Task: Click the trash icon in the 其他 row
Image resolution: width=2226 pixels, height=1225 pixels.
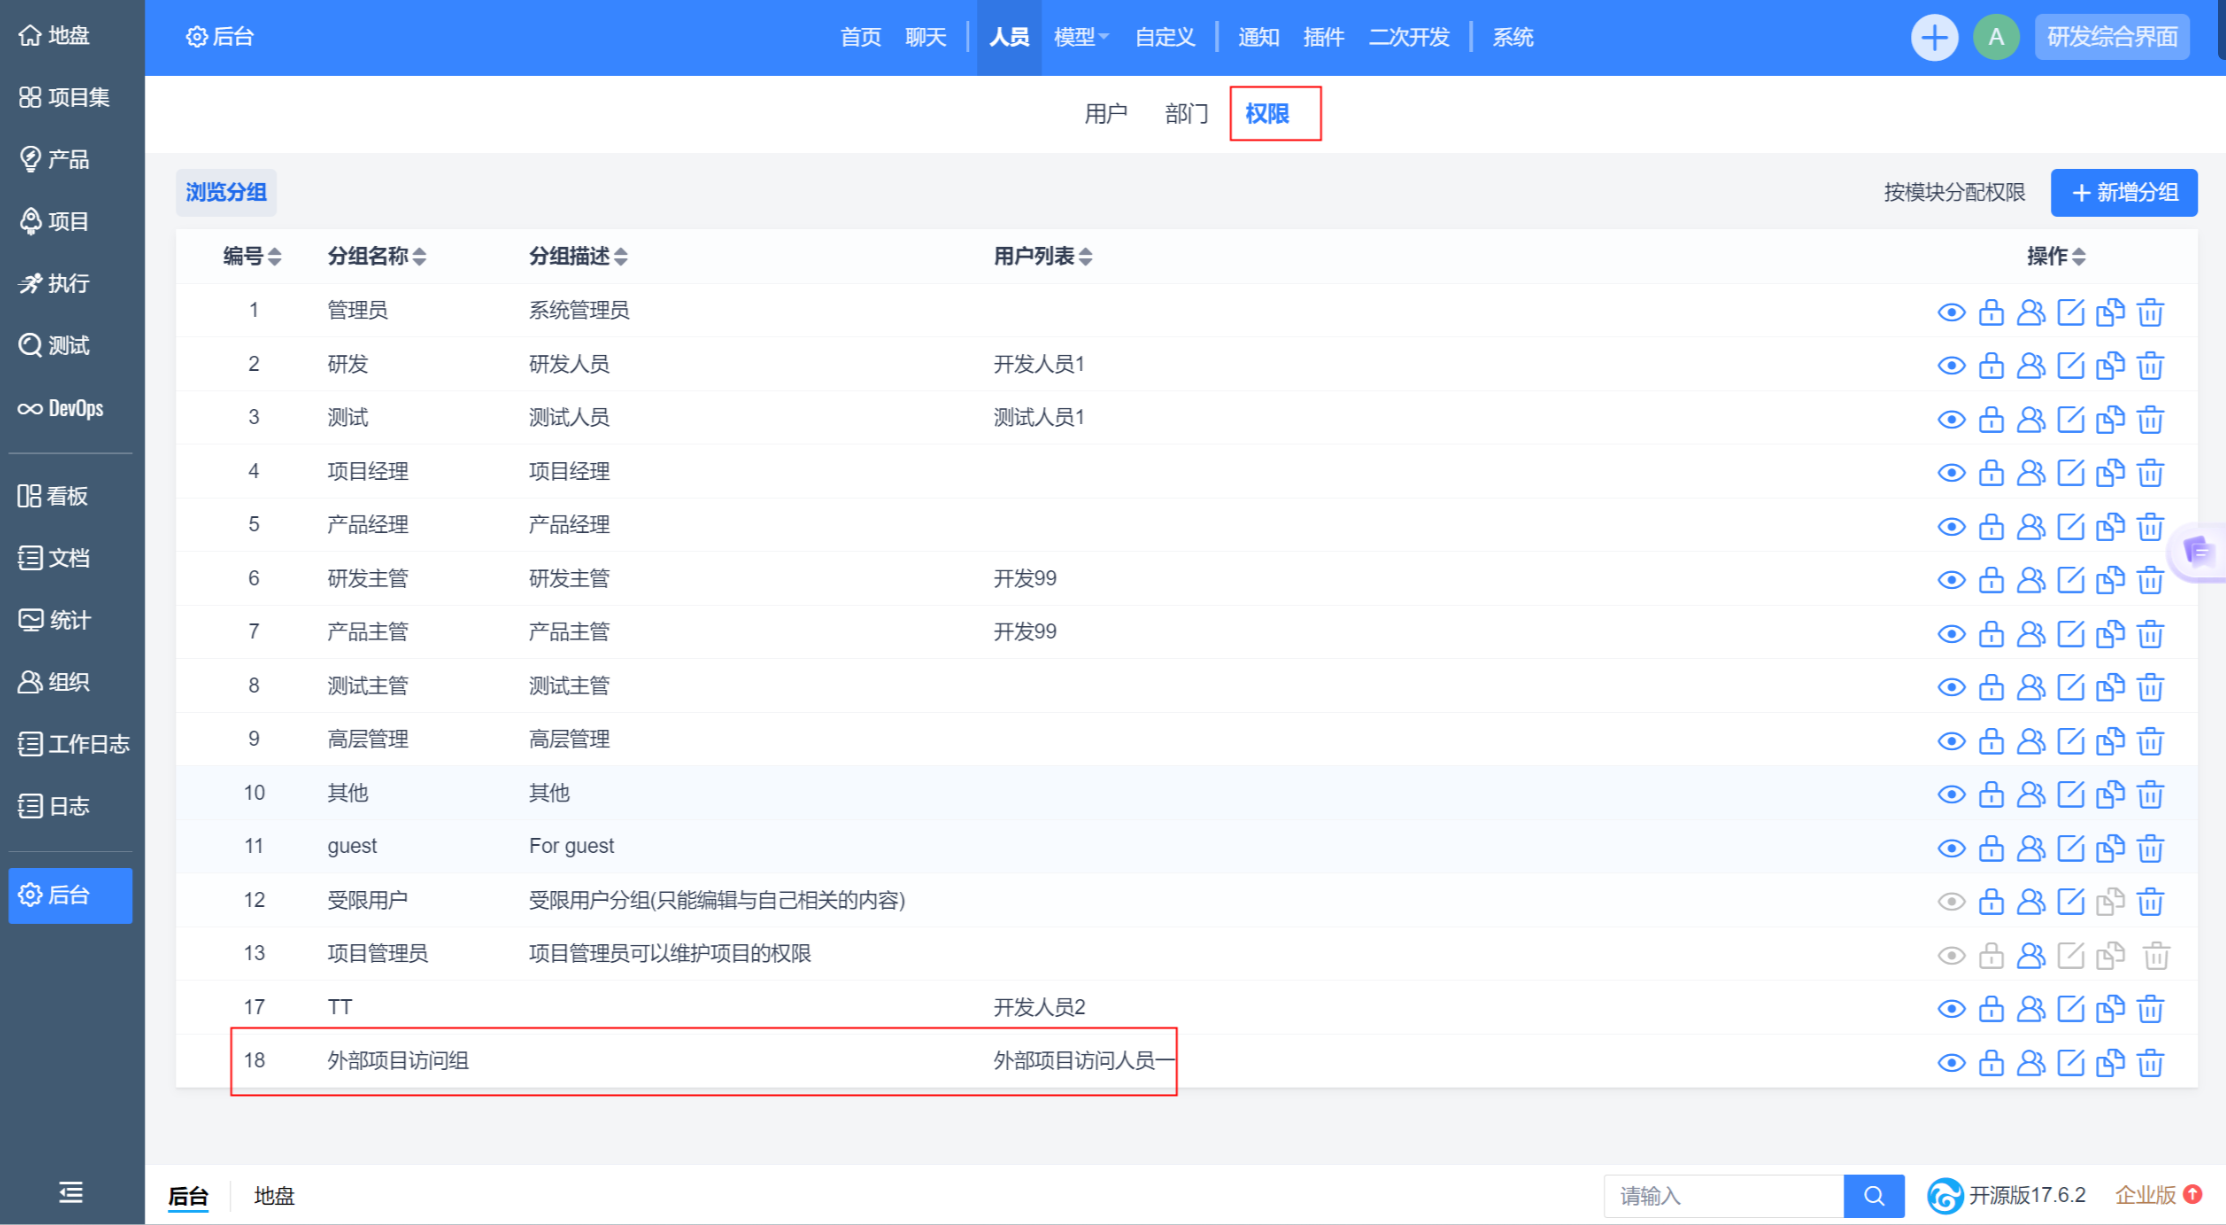Action: pyautogui.click(x=2150, y=794)
